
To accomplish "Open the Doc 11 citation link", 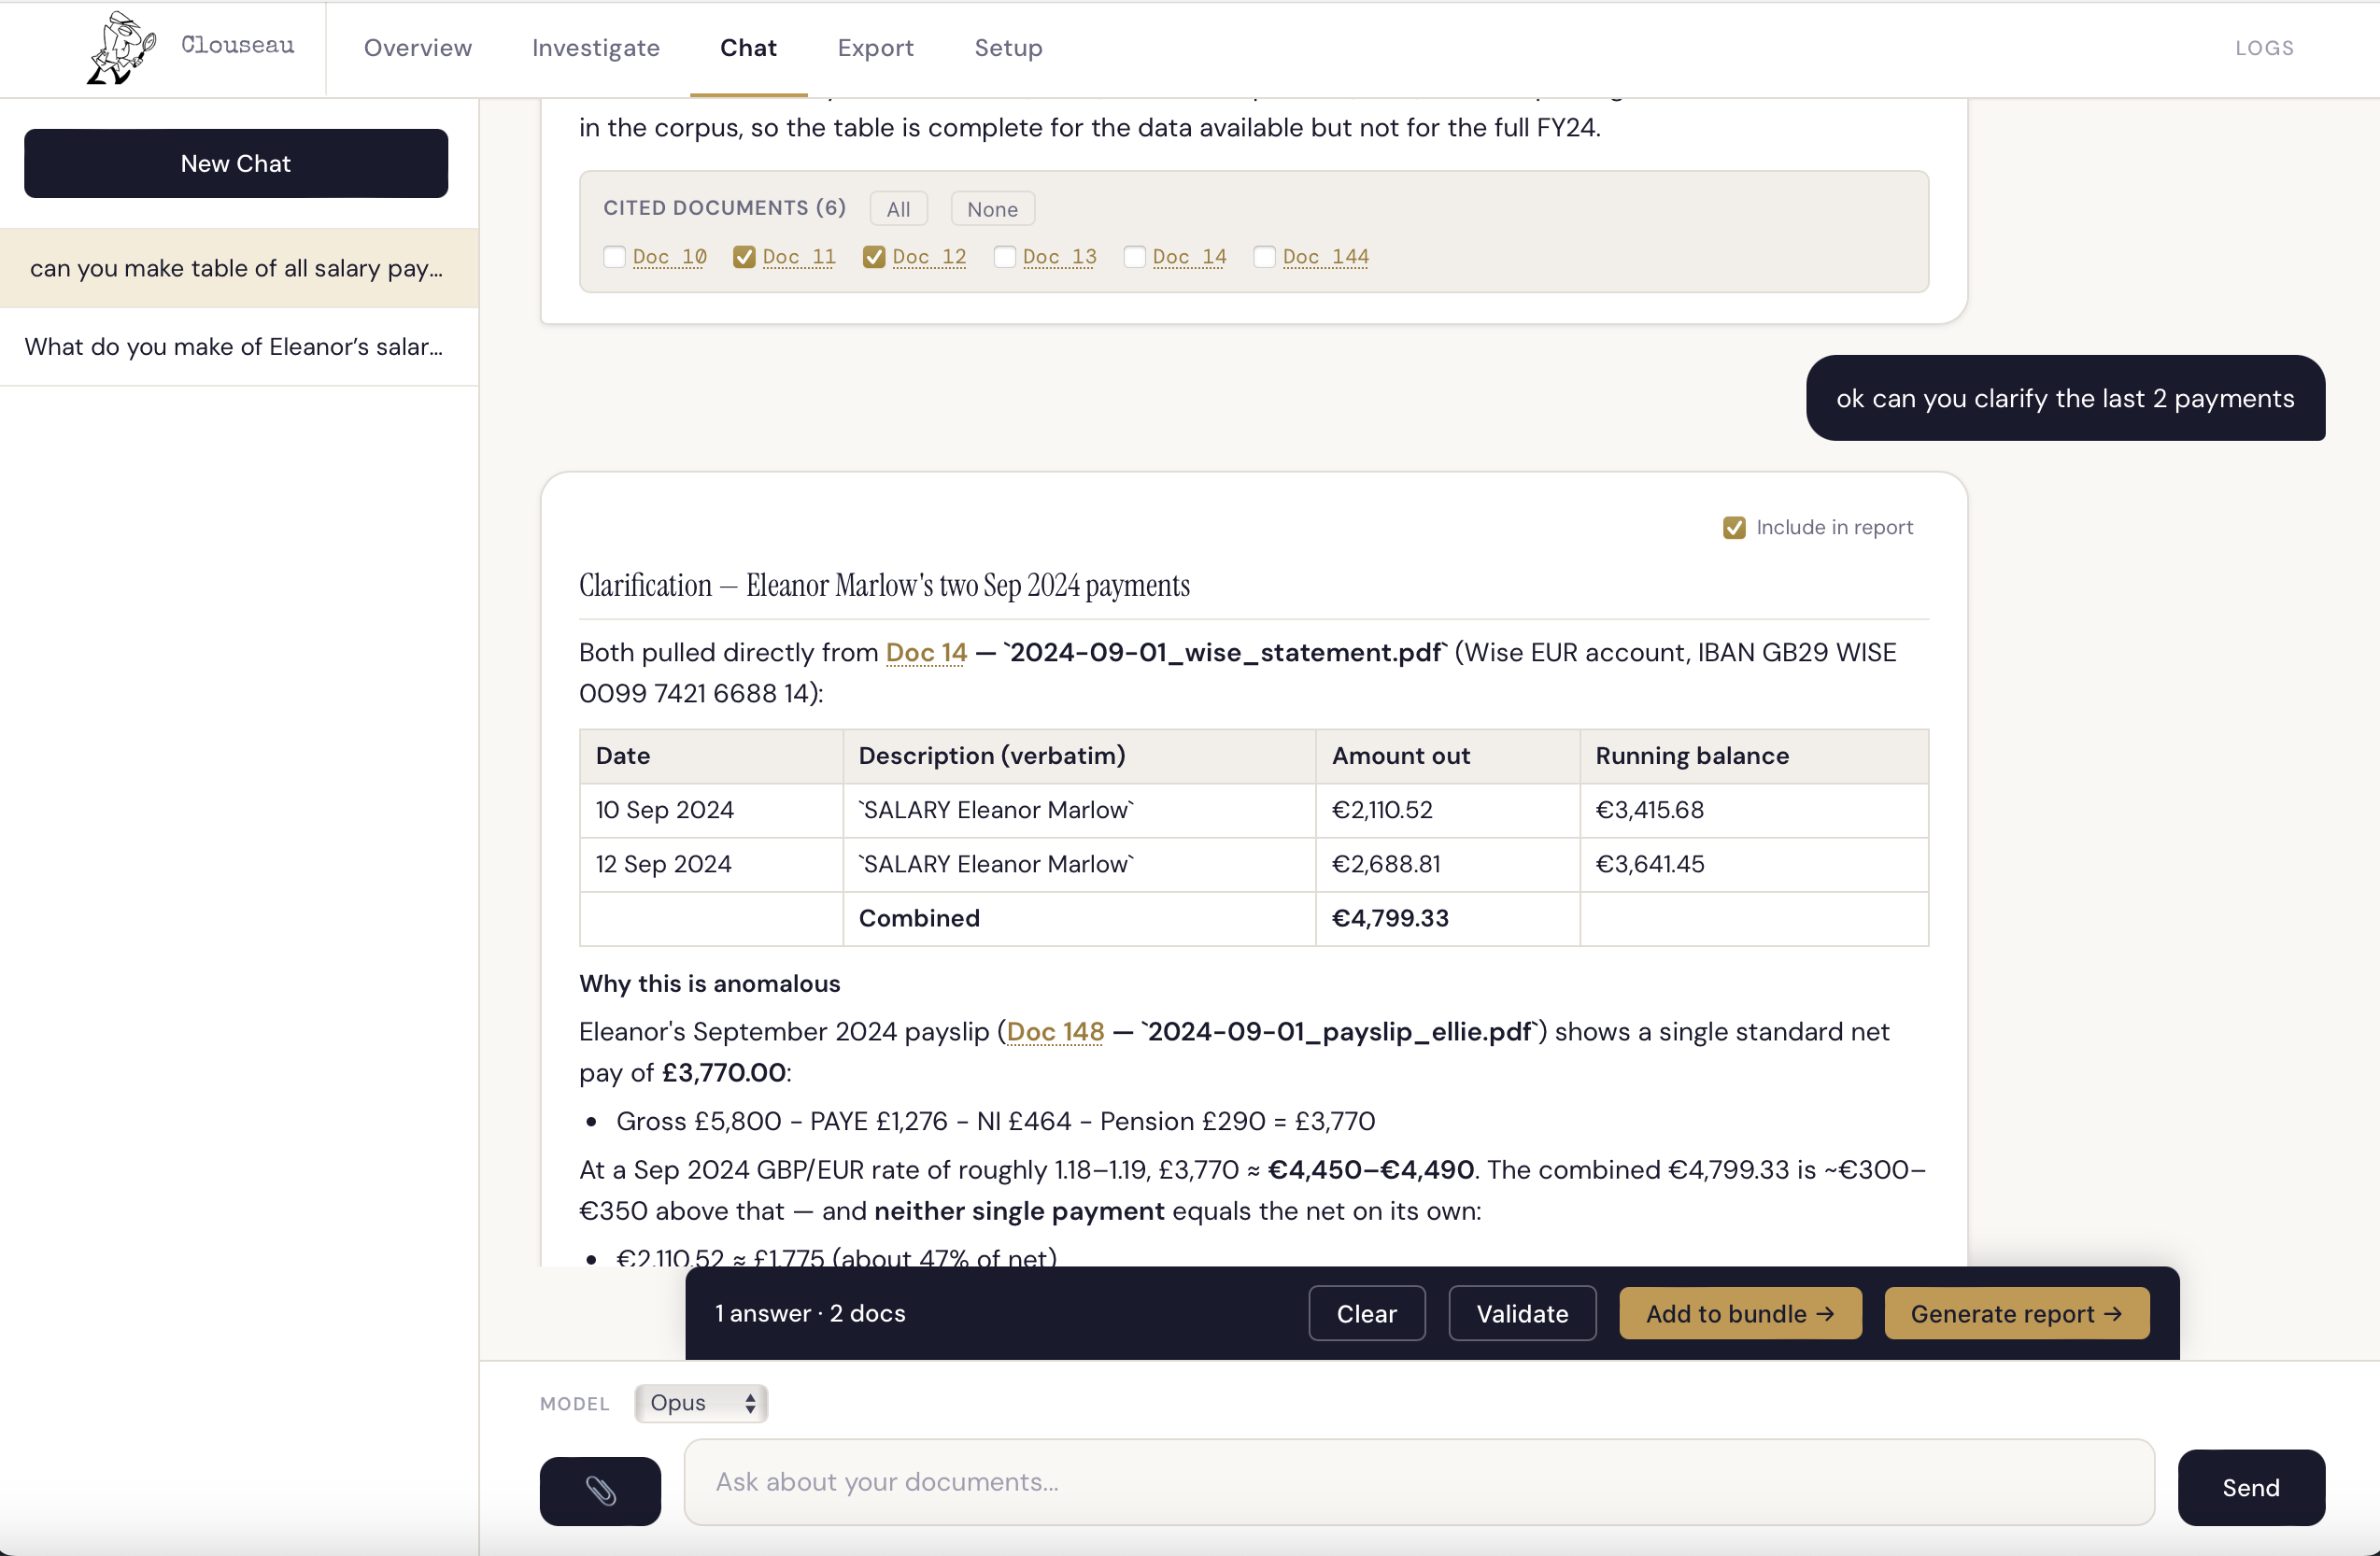I will [799, 257].
